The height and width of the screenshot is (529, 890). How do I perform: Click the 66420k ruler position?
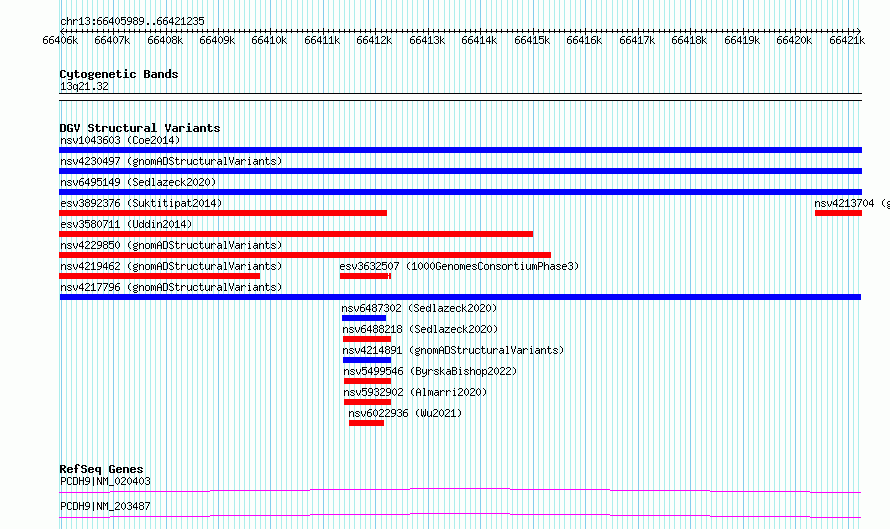click(795, 40)
